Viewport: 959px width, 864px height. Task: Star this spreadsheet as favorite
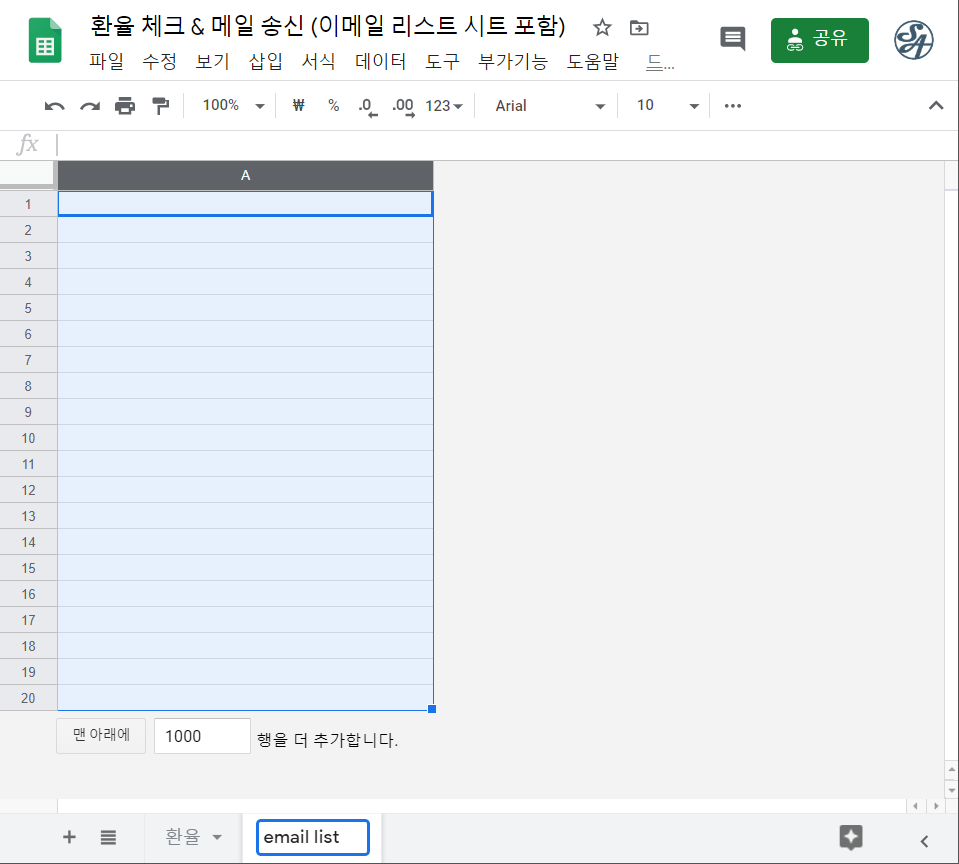coord(602,30)
